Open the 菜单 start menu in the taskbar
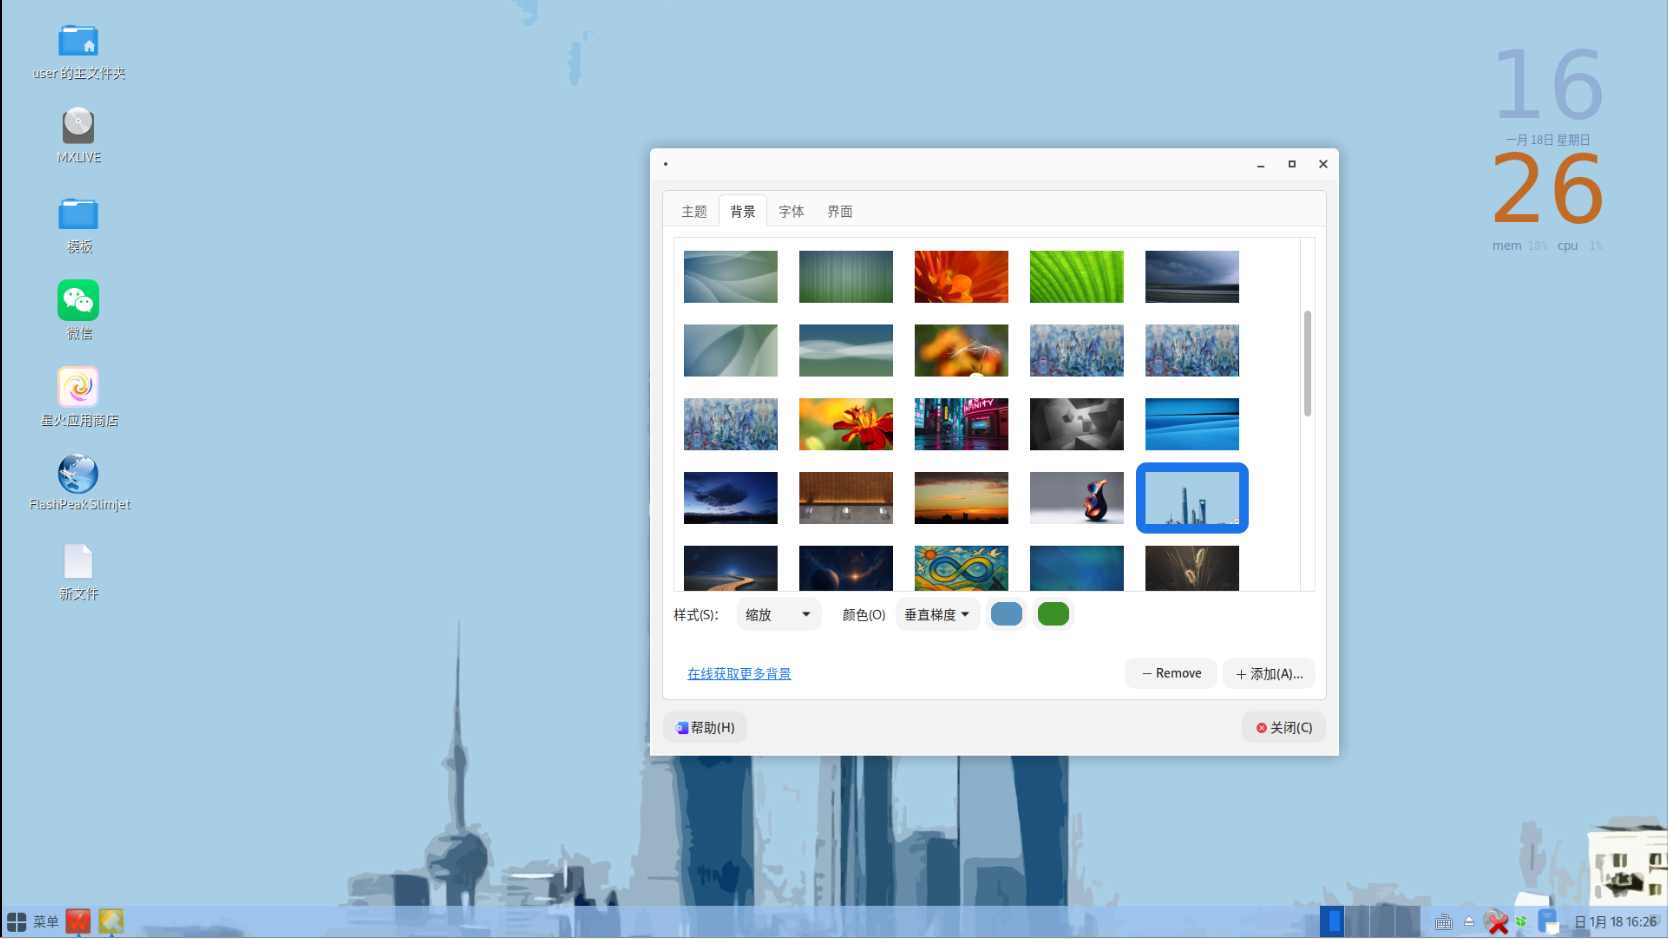Image resolution: width=1668 pixels, height=939 pixels. pyautogui.click(x=33, y=921)
